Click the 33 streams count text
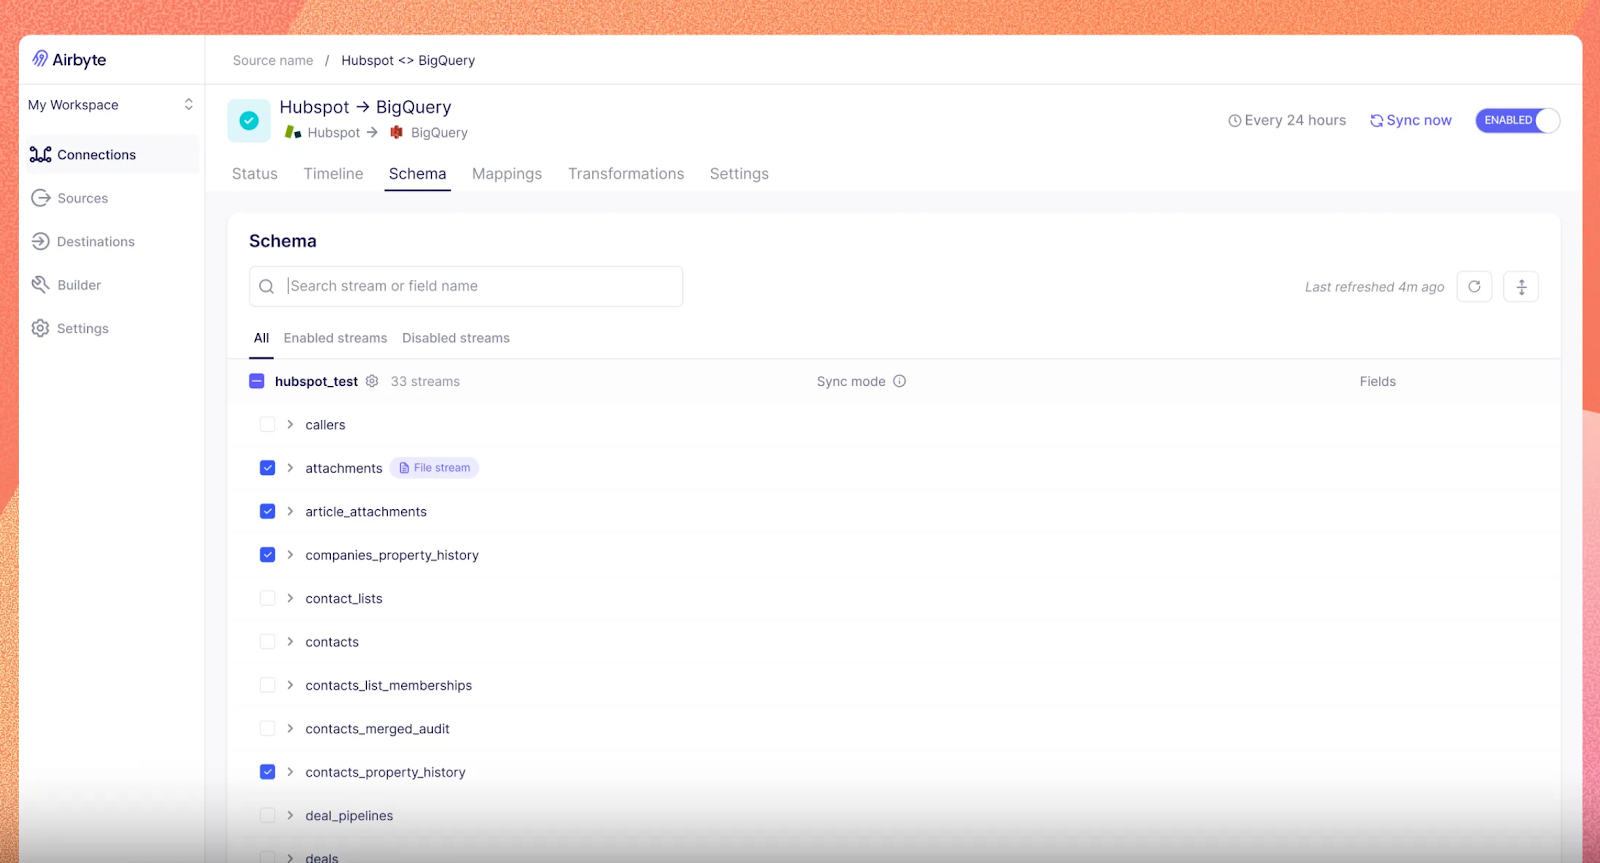The height and width of the screenshot is (863, 1600). tap(425, 381)
